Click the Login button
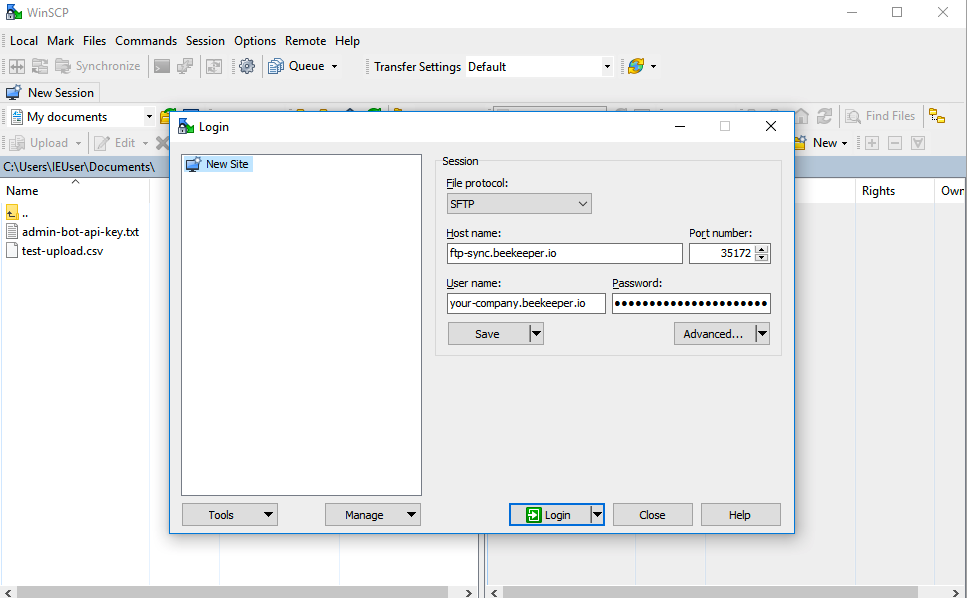 [551, 514]
